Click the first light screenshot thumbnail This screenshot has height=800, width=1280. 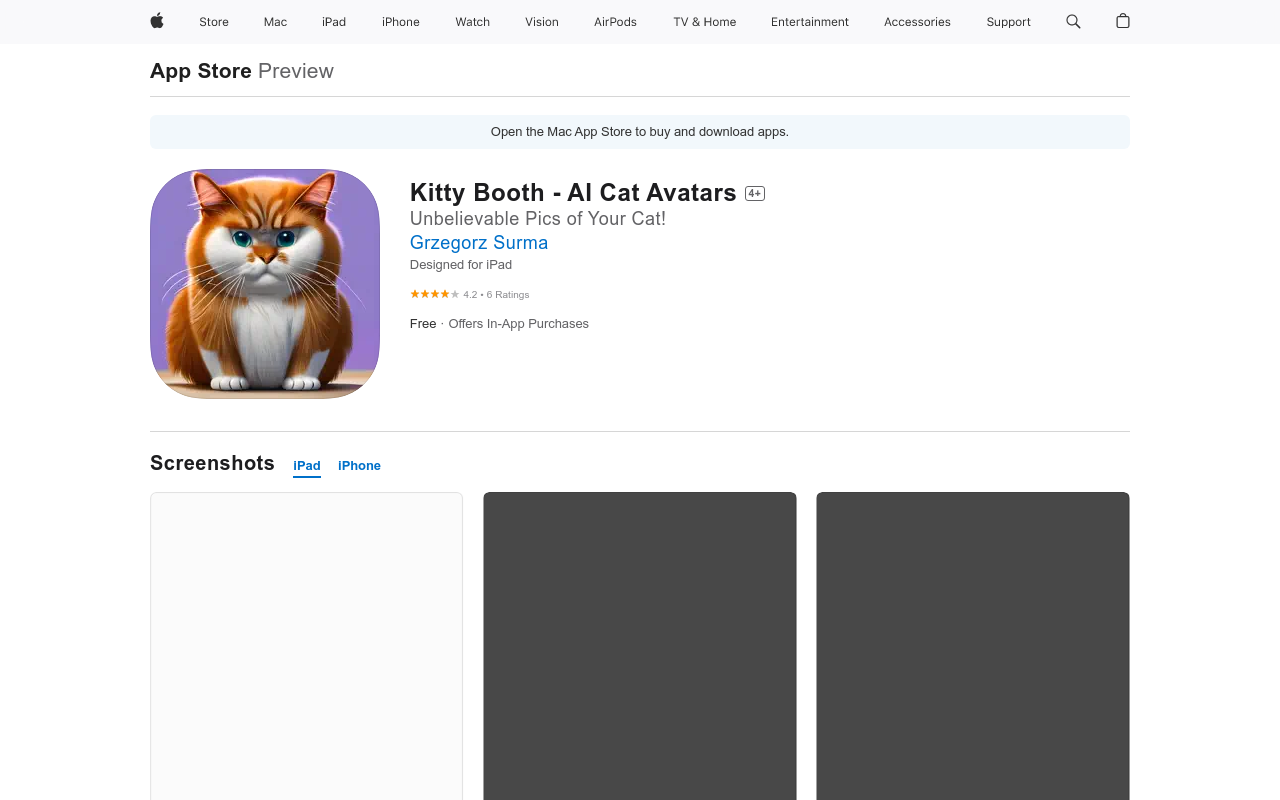click(306, 646)
